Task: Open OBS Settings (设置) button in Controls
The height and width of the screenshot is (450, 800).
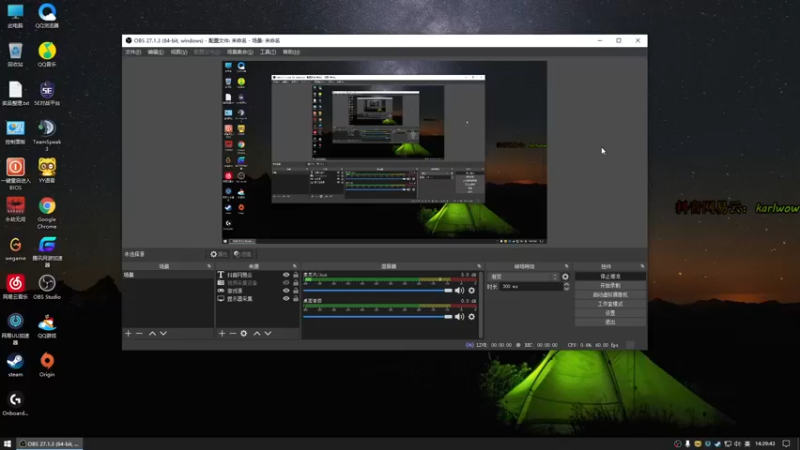Action: [610, 313]
